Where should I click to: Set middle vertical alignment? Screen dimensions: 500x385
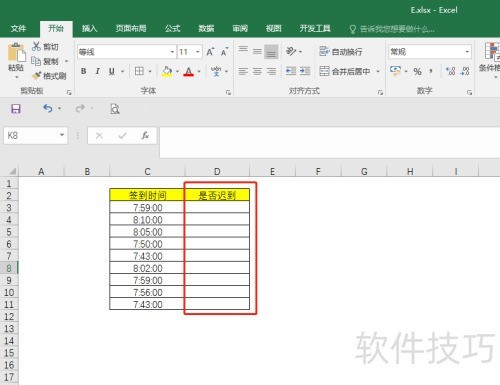257,51
